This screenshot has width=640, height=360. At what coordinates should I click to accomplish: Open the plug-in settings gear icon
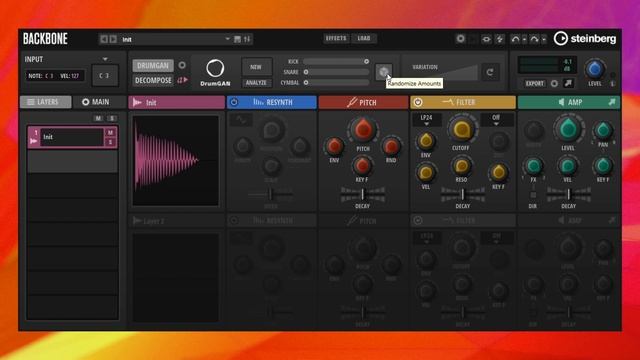tap(461, 38)
